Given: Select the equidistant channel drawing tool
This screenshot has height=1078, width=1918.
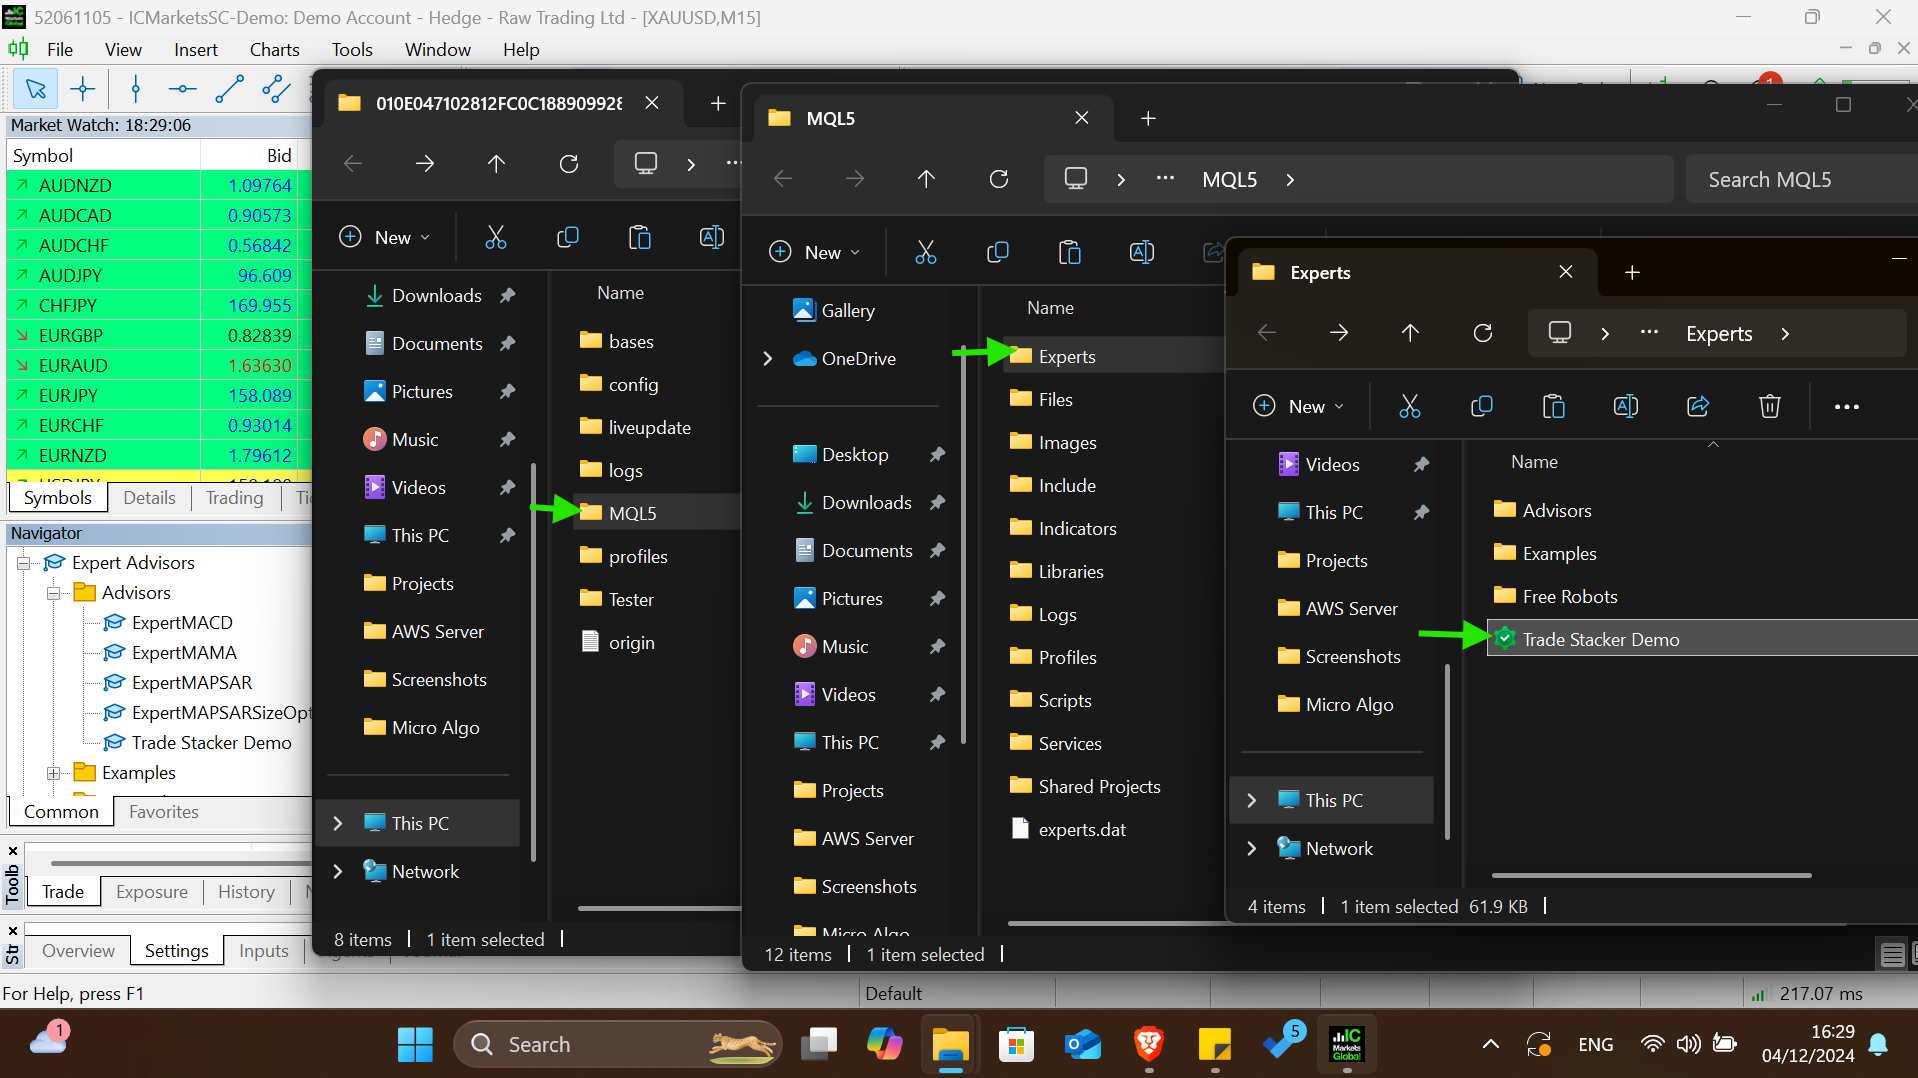Looking at the screenshot, I should pyautogui.click(x=276, y=90).
